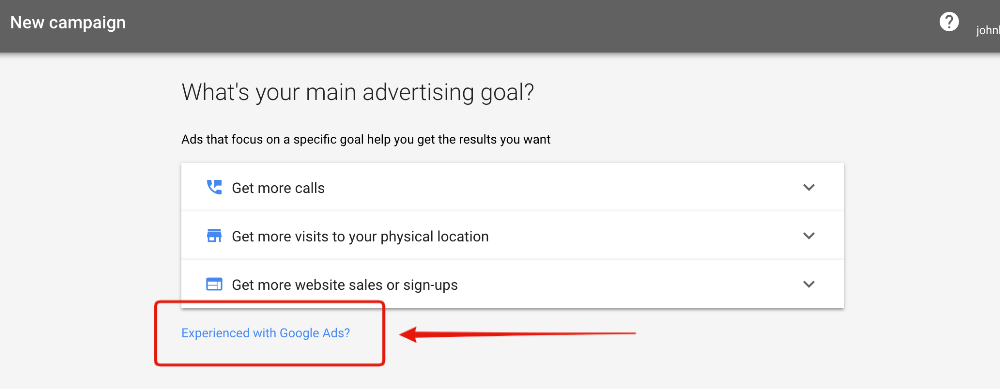This screenshot has width=1000, height=389.
Task: Click the red highlight box's bottom border
Action: (x=270, y=364)
